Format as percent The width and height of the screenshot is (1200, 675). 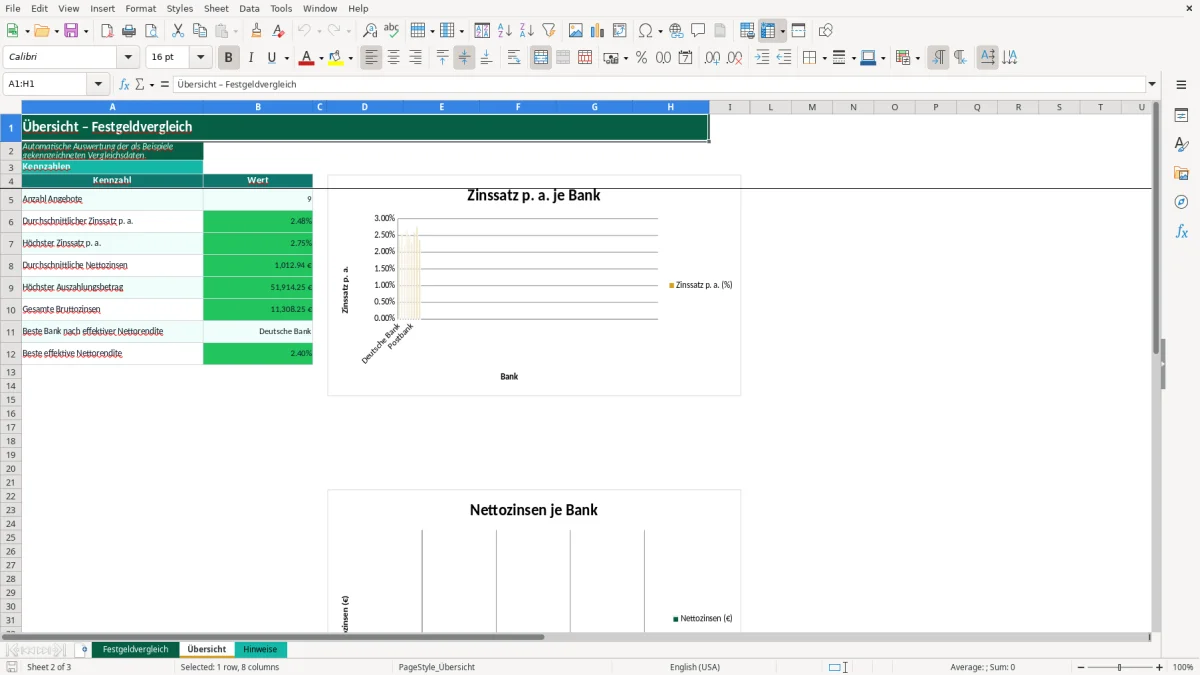(x=641, y=58)
